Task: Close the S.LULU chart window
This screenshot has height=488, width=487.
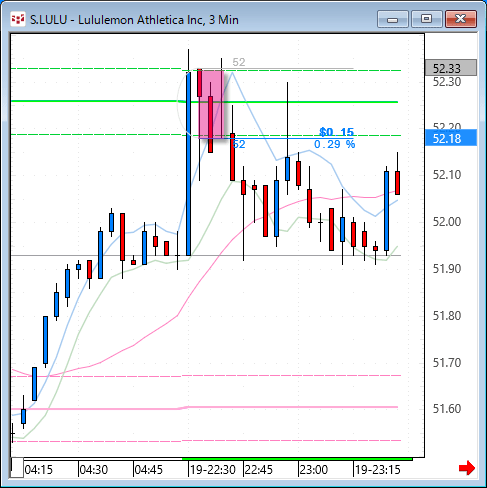Action: [460, 19]
